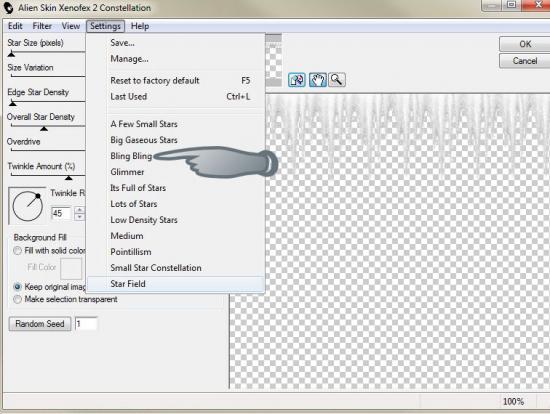
Task: Increase Twinkle Rotation with up stepper arrow
Action: 80,210
